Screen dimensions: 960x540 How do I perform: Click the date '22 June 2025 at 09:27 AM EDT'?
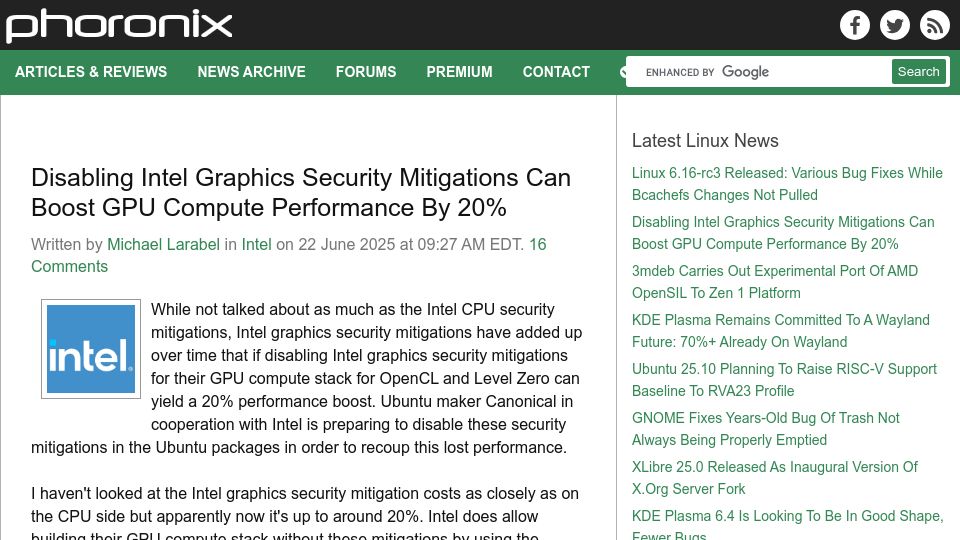(411, 244)
